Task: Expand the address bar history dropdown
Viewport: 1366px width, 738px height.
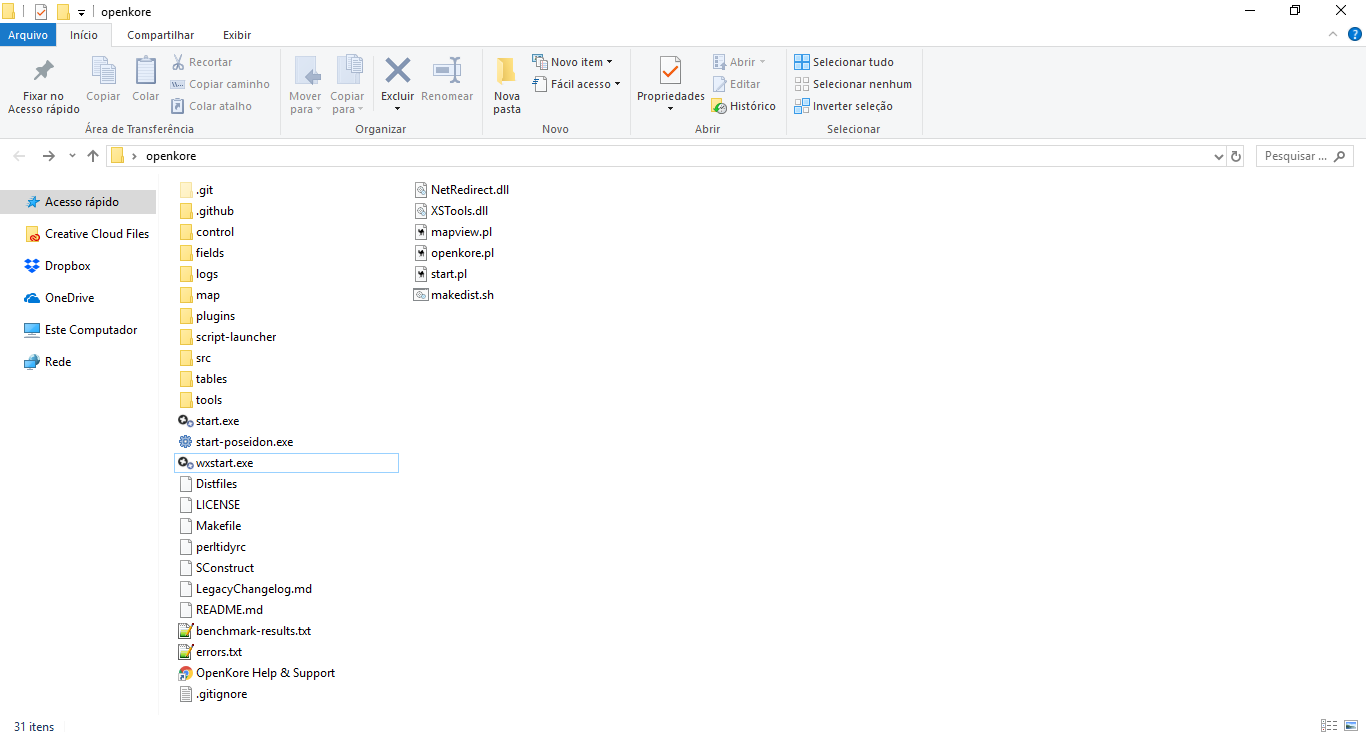Action: (1218, 156)
